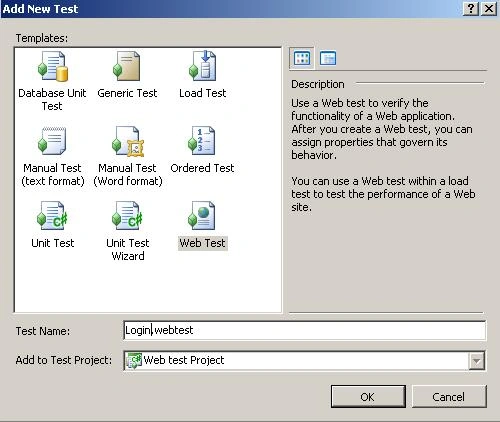Image resolution: width=500 pixels, height=422 pixels.
Task: Choose the Generic Test template icon
Action: coord(127,66)
